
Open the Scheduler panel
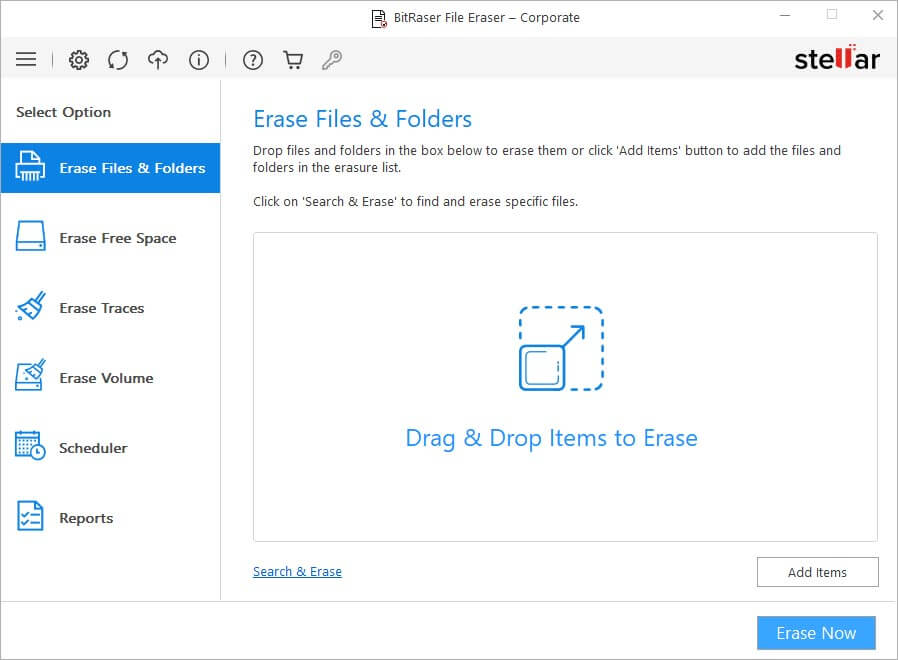110,448
